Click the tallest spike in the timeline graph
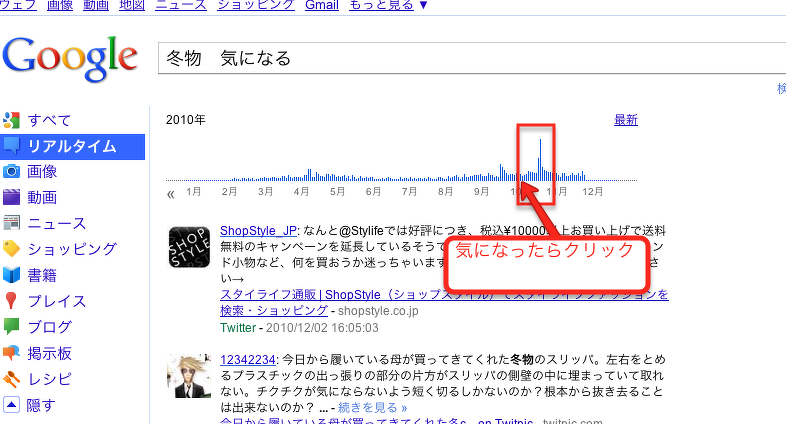This screenshot has height=424, width=786. 540,159
